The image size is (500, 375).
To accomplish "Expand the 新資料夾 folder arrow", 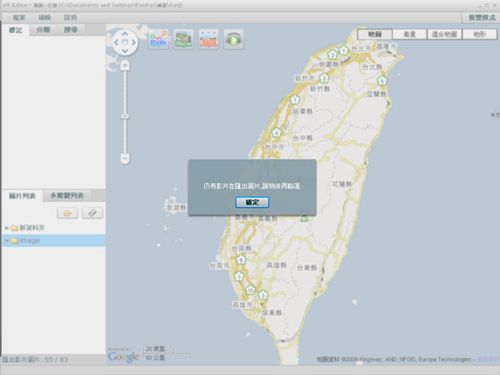I will 6,228.
